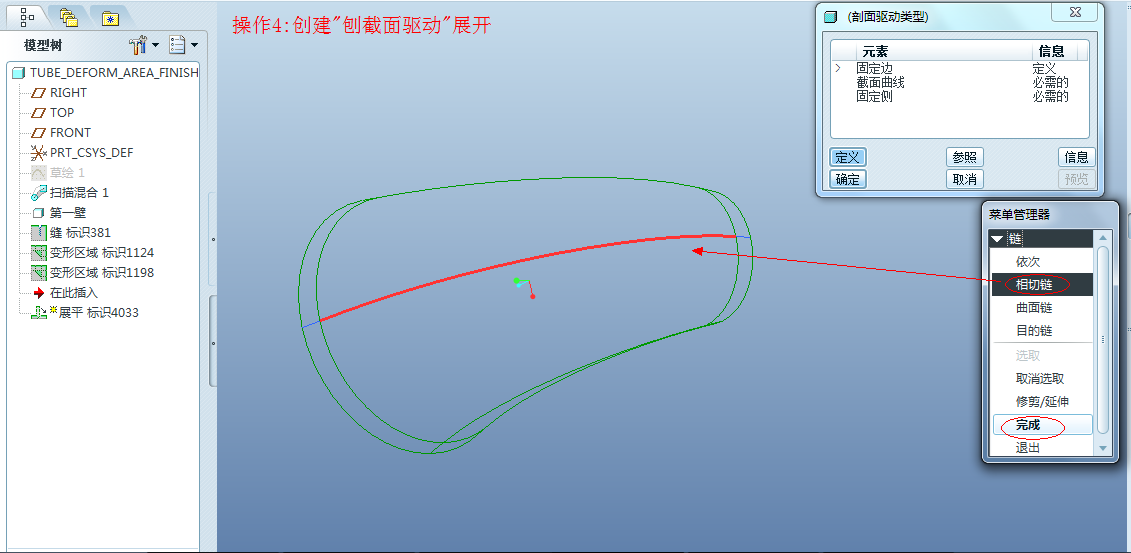Open the model tree settings tool icon
1131x553 pixels.
tap(138, 45)
